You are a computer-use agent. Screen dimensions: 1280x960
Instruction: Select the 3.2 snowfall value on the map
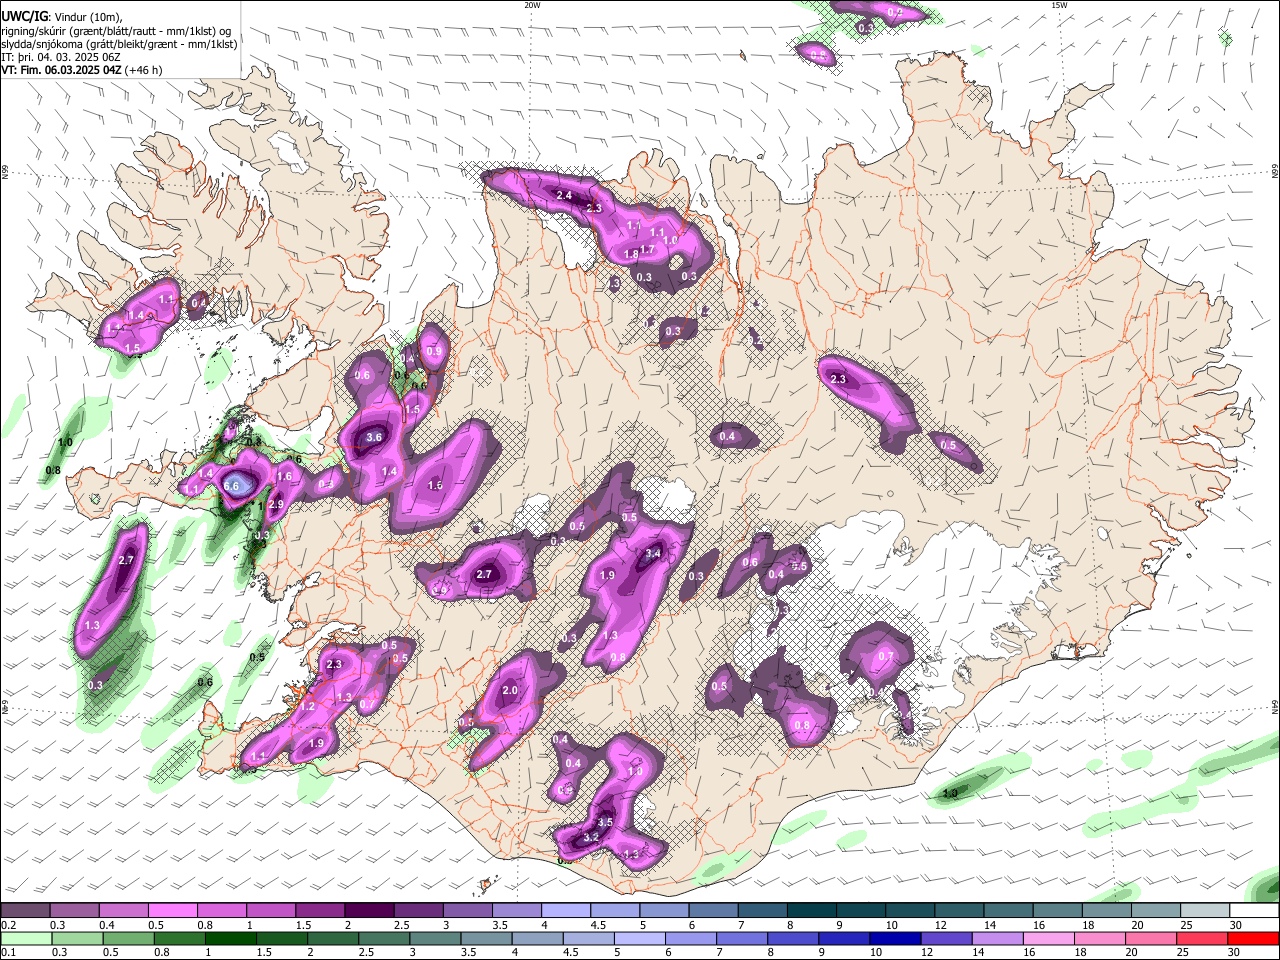[591, 837]
